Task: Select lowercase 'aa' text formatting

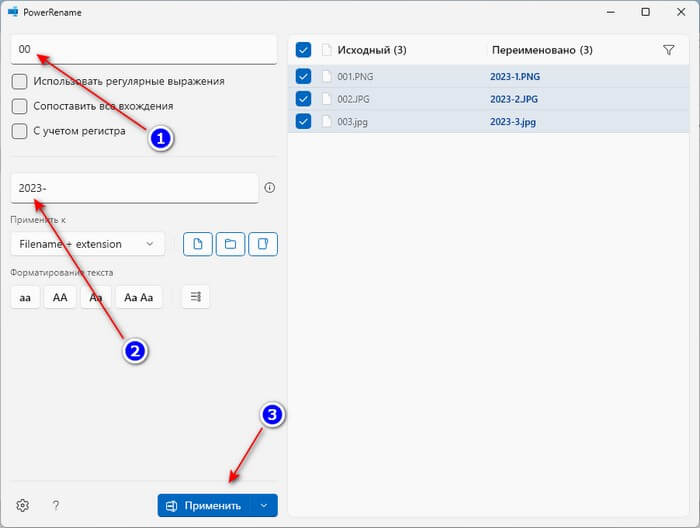Action: point(25,297)
